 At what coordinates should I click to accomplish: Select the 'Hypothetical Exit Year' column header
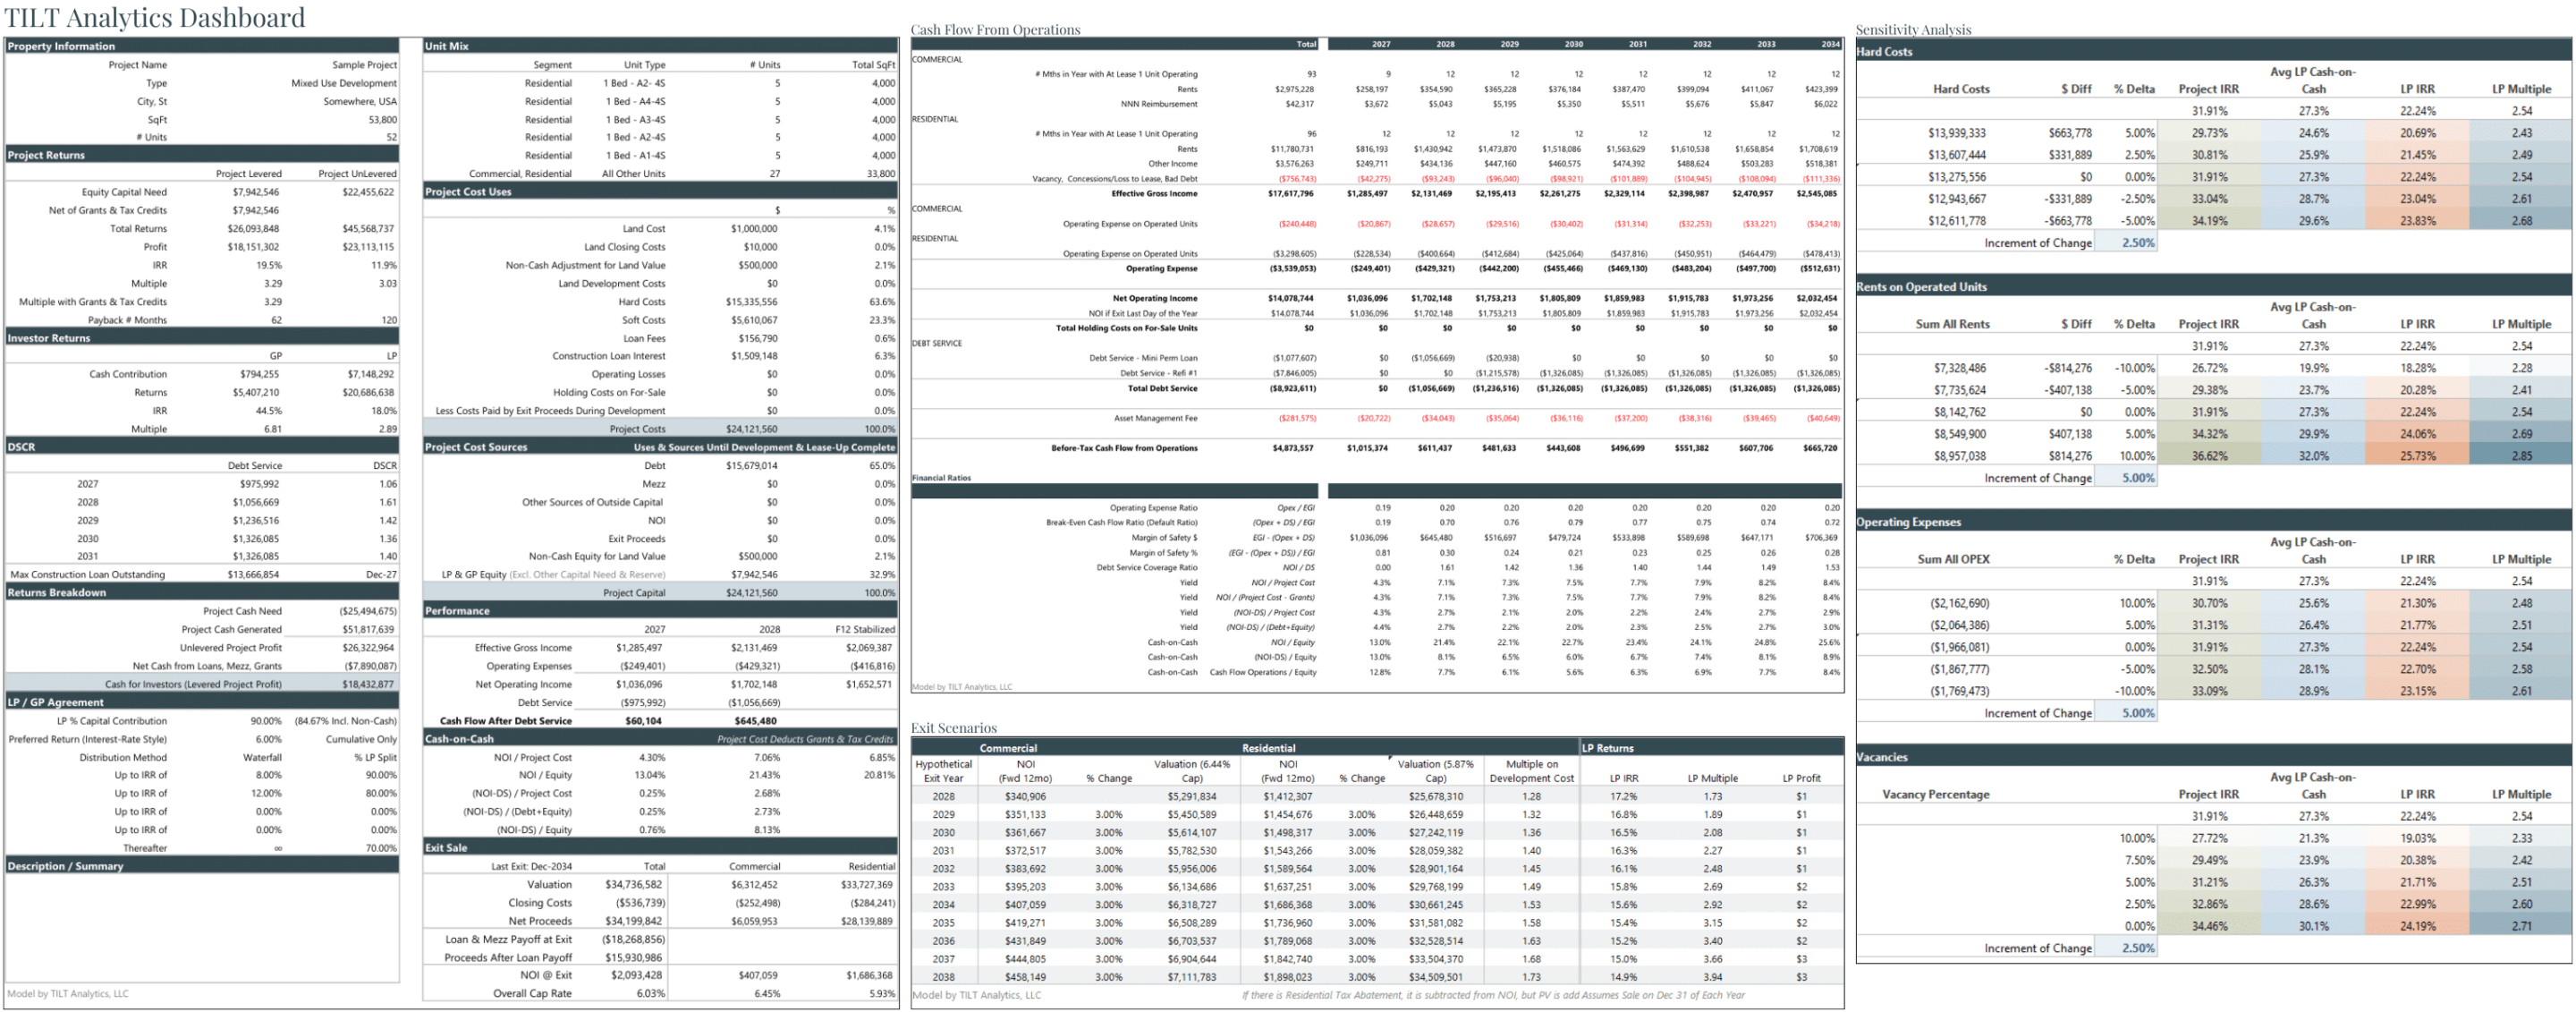pos(943,771)
